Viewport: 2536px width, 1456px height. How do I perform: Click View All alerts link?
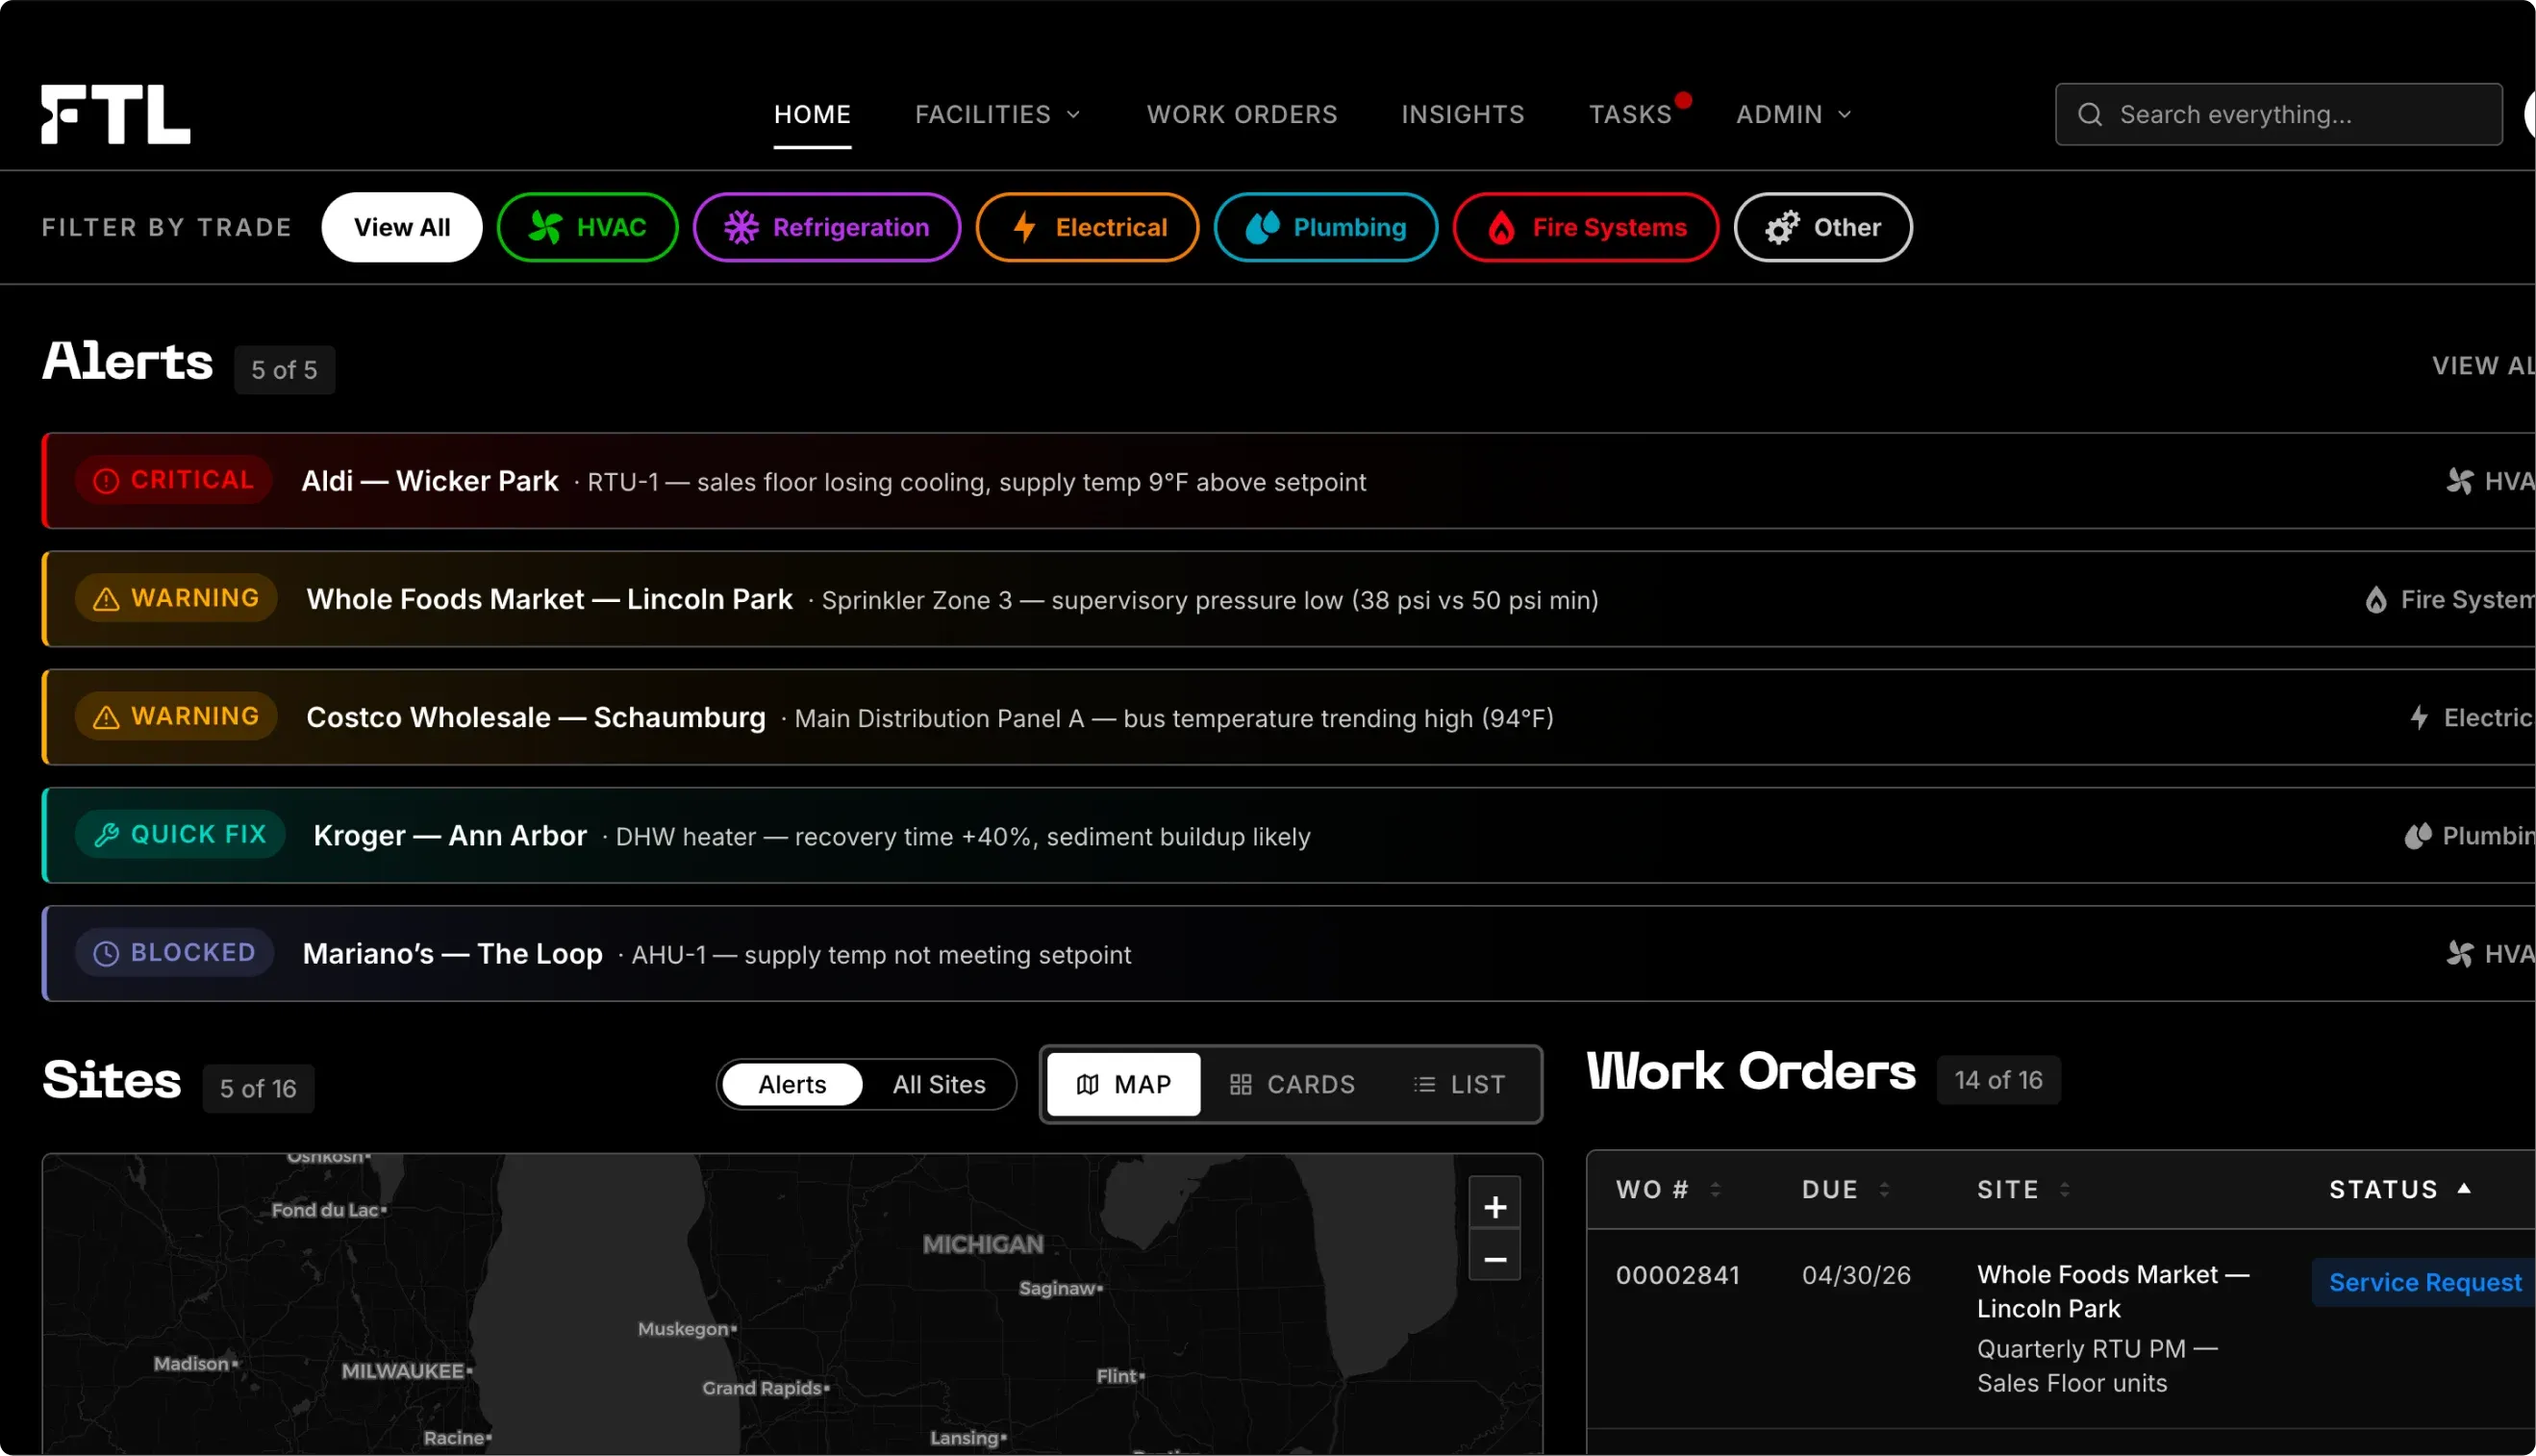(x=2484, y=366)
